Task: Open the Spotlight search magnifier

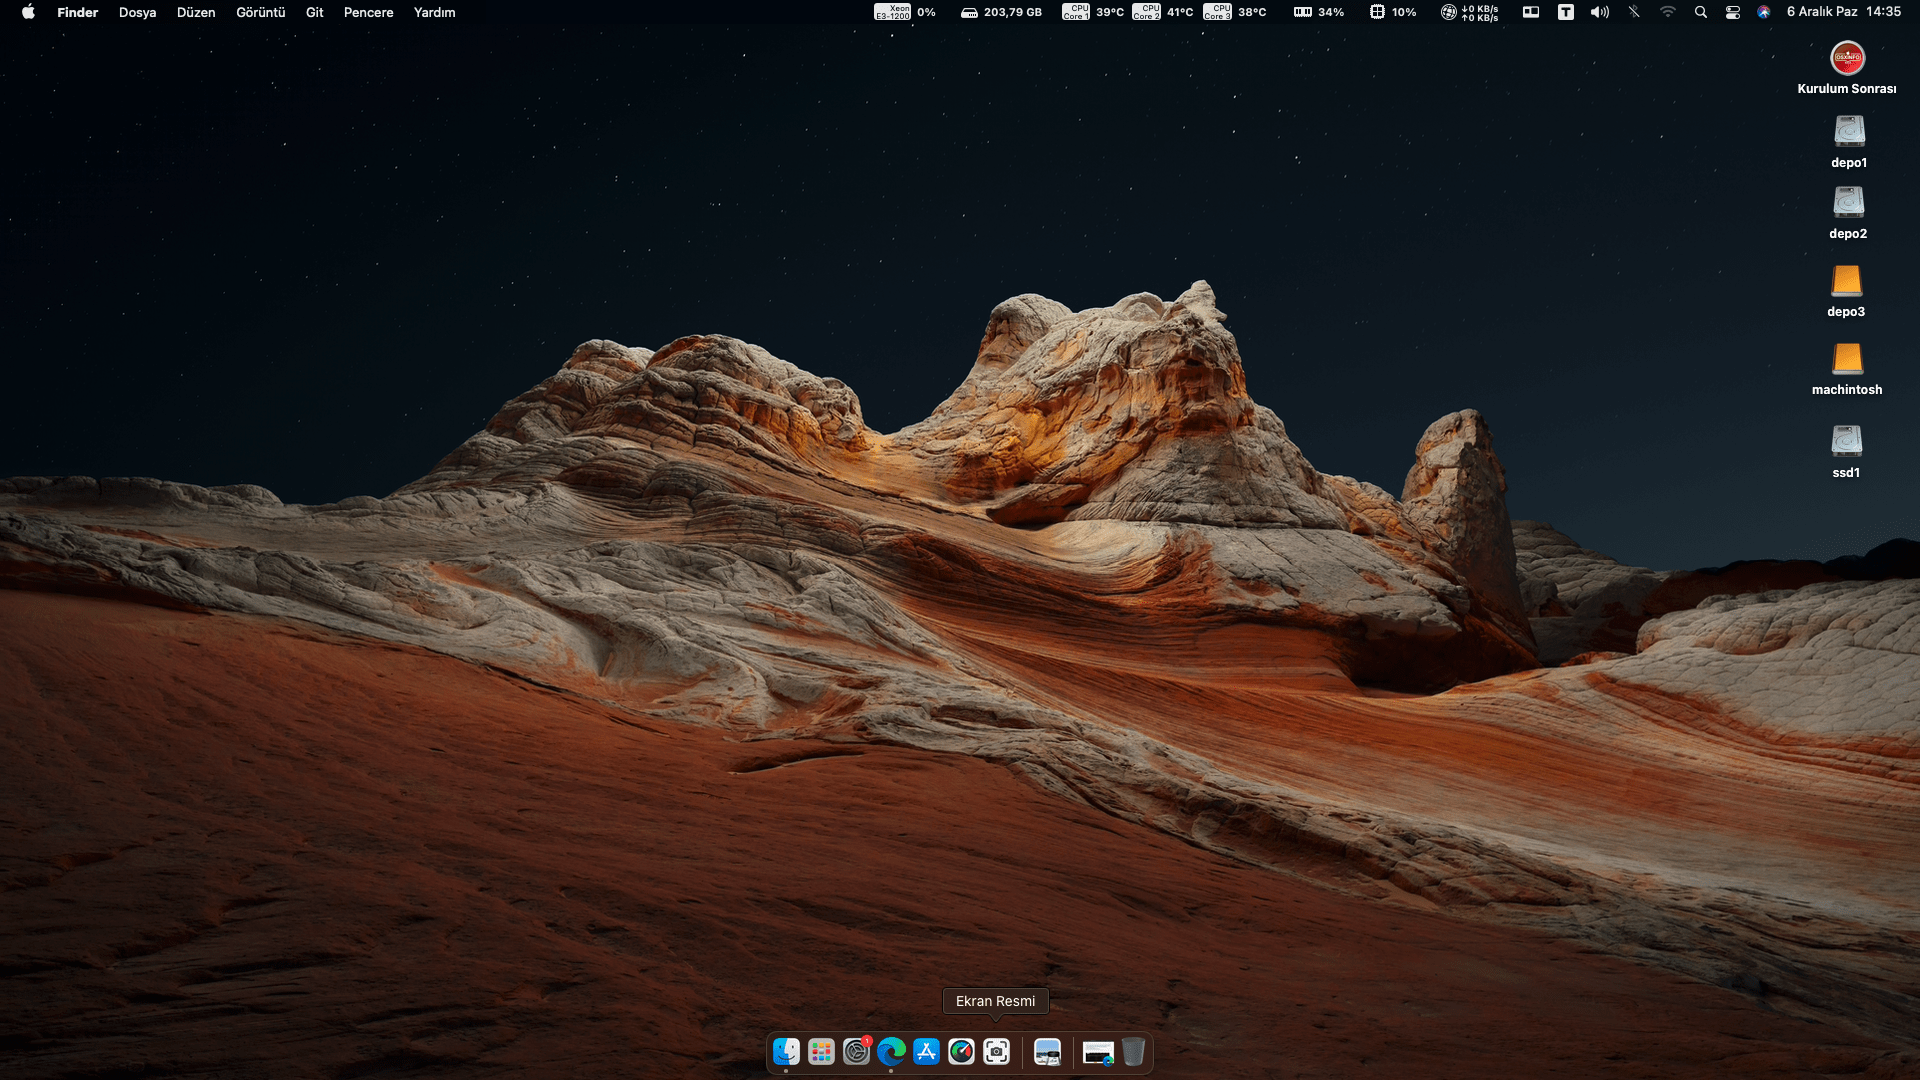Action: 1700,12
